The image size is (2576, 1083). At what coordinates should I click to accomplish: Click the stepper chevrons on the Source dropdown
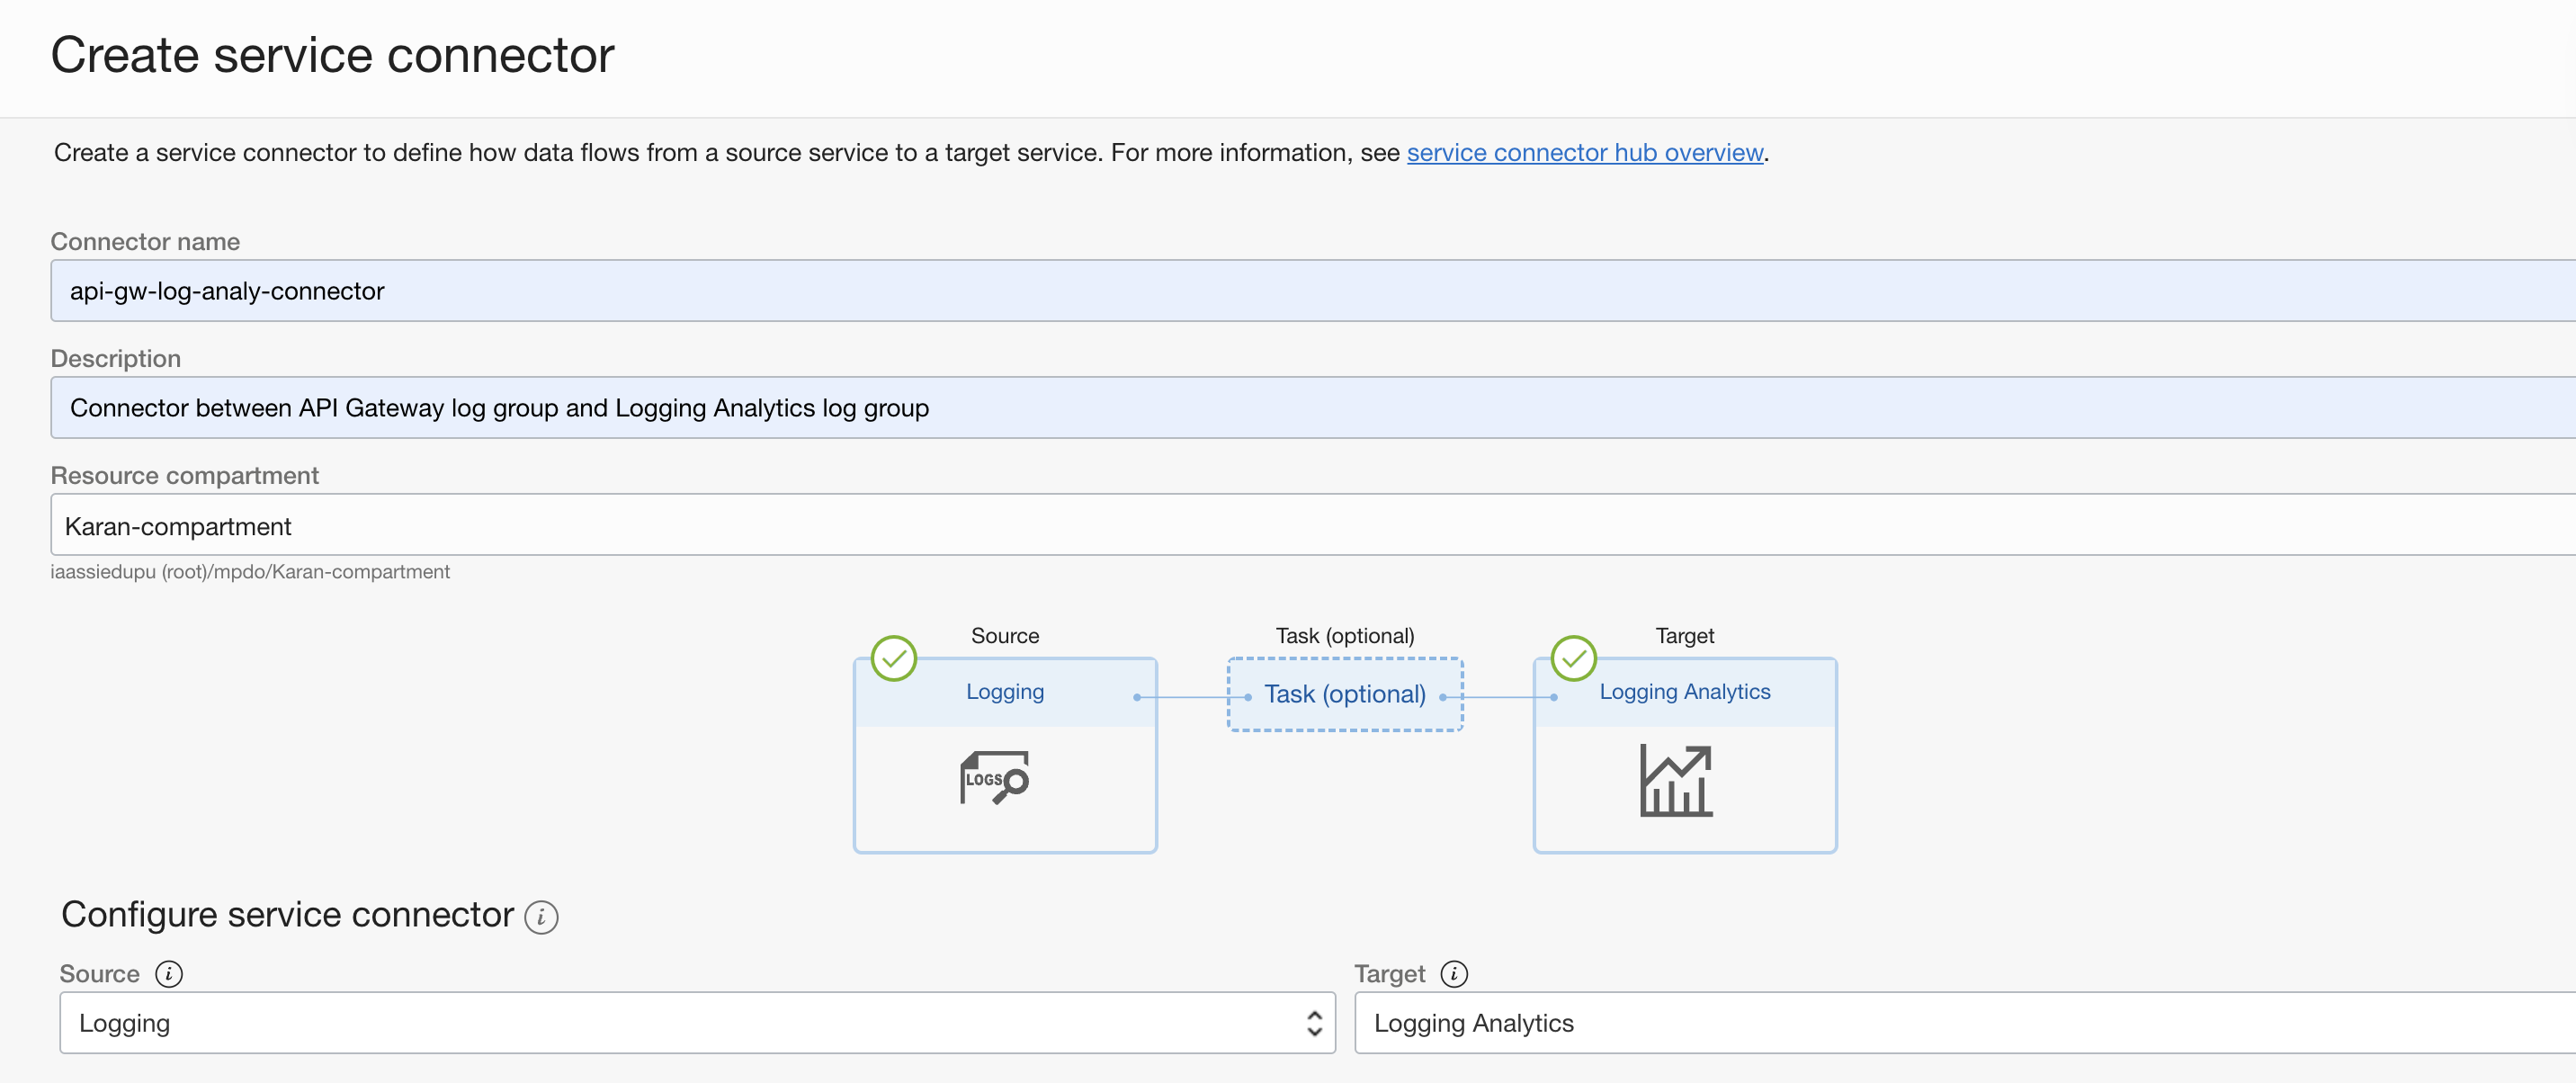pos(1314,1022)
